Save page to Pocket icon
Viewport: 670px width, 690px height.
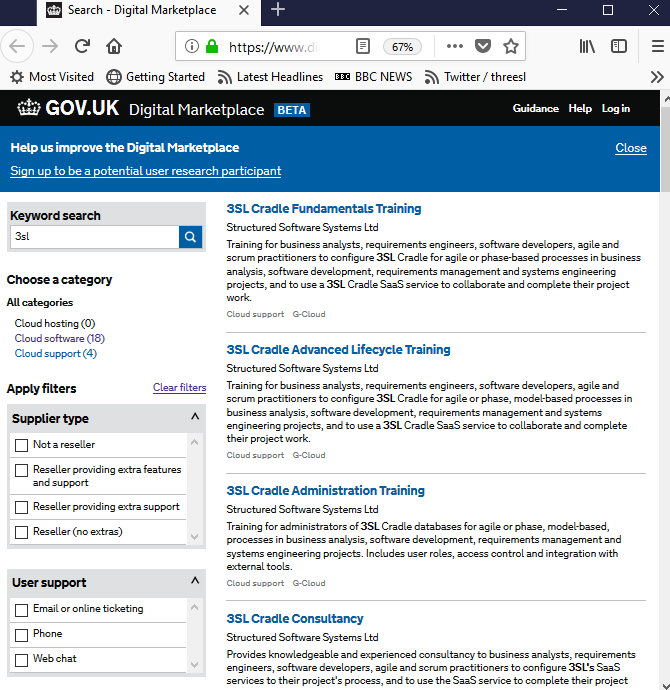click(x=483, y=46)
